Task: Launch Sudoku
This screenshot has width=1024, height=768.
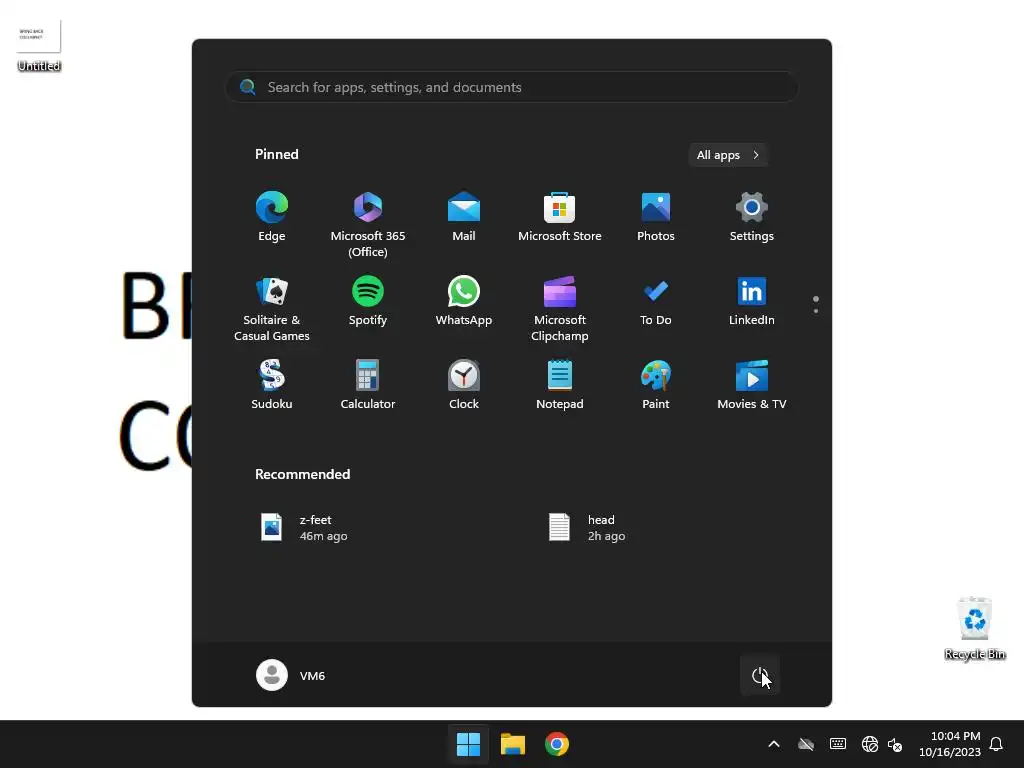Action: click(272, 385)
